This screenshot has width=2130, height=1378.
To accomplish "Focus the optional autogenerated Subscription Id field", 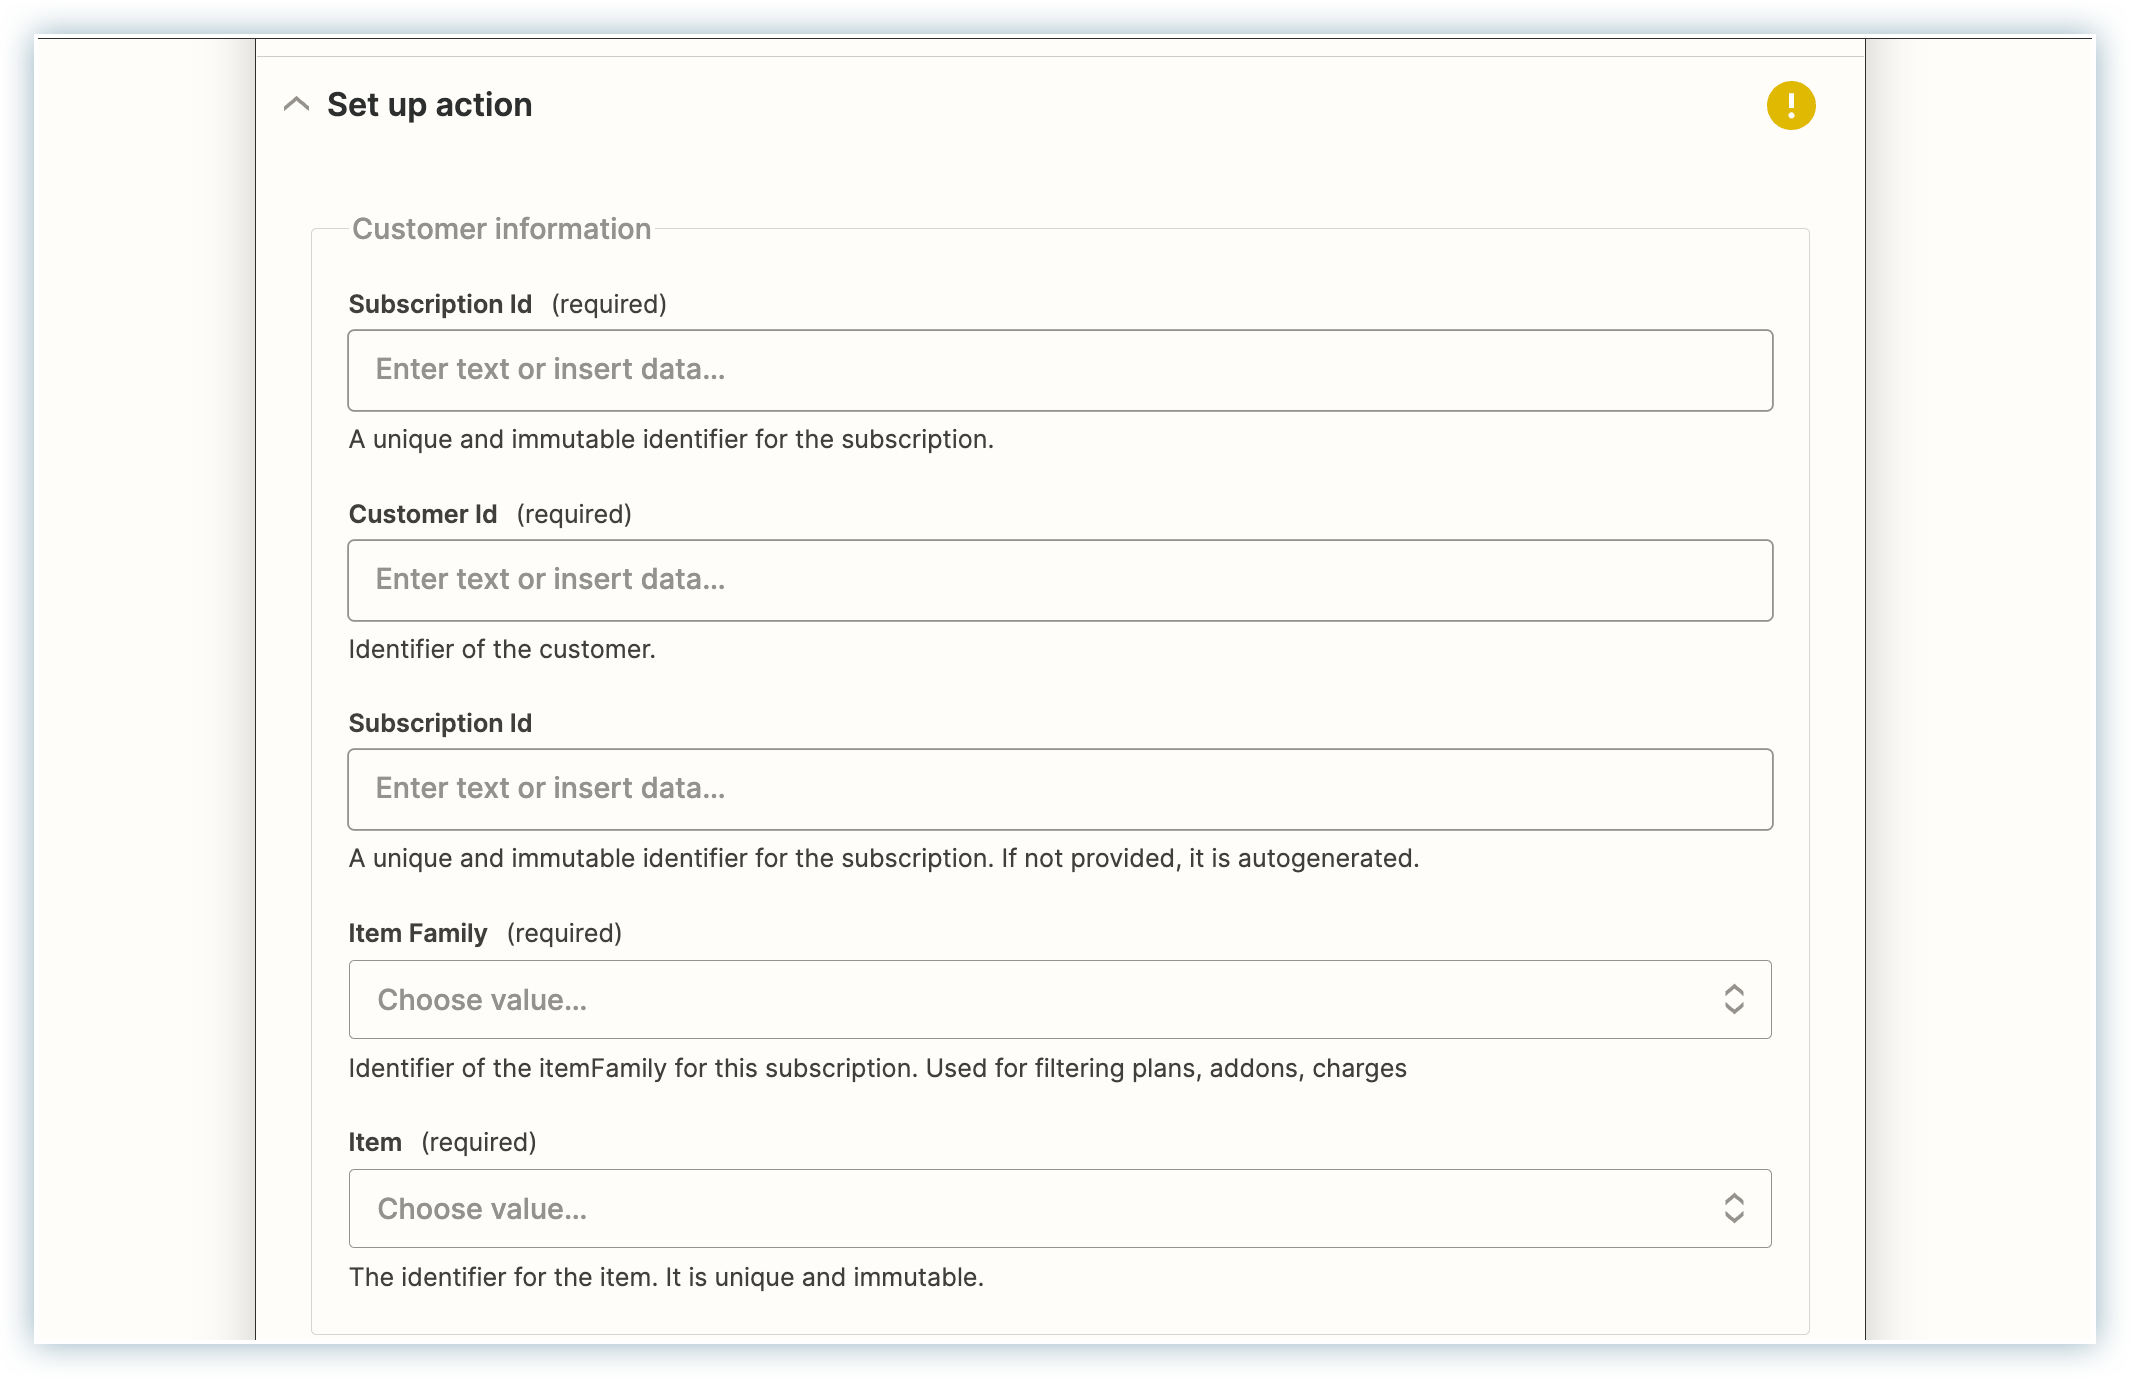I will pos(1059,789).
